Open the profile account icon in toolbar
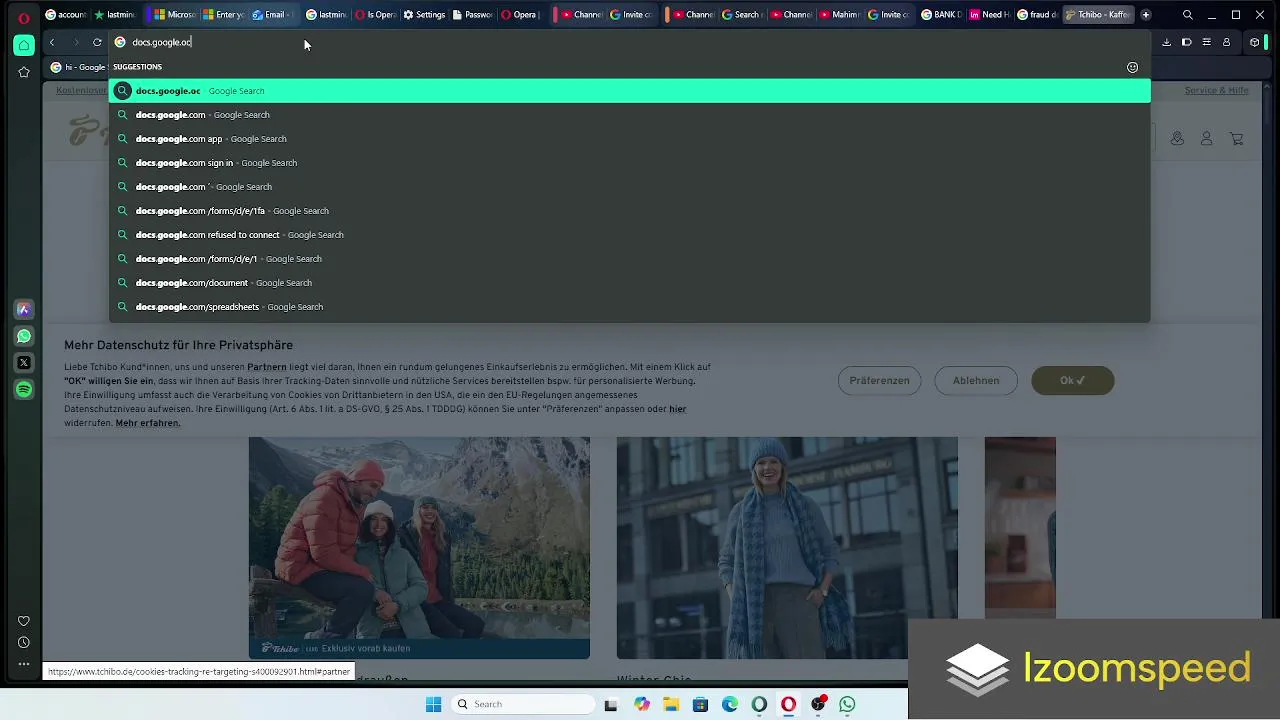This screenshot has width=1280, height=720. 1226,42
